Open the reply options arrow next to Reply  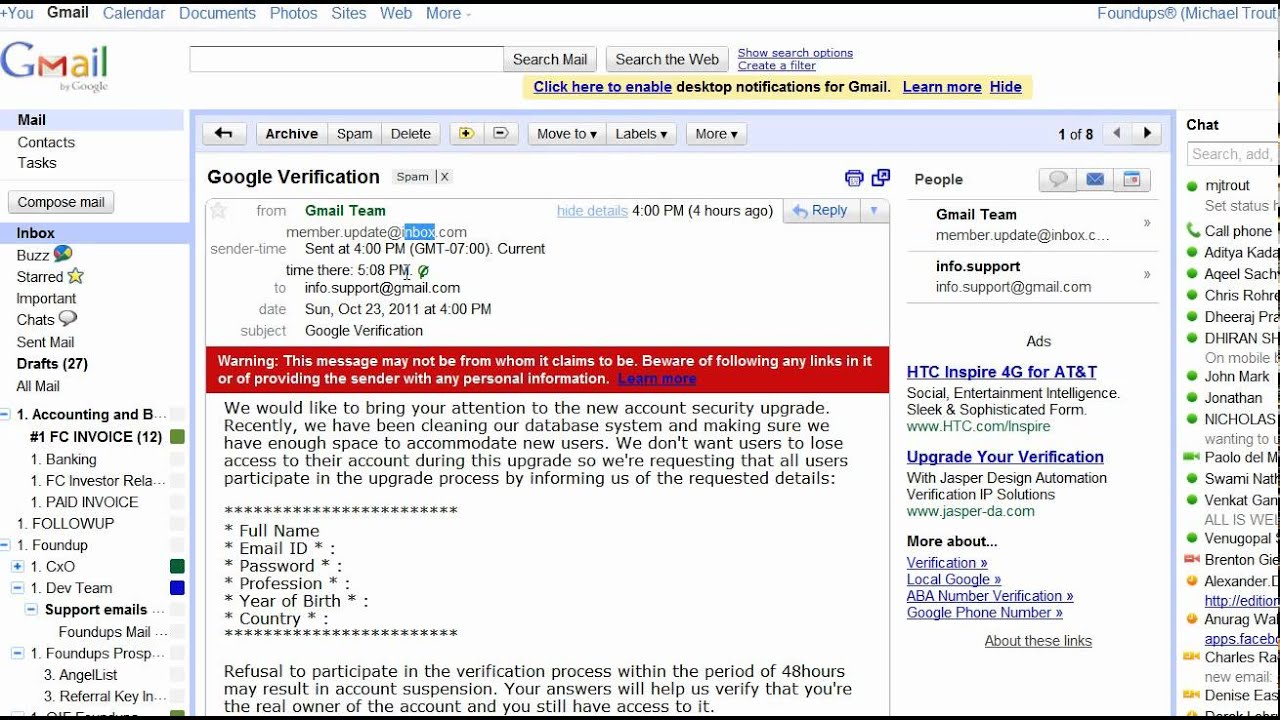coord(874,211)
